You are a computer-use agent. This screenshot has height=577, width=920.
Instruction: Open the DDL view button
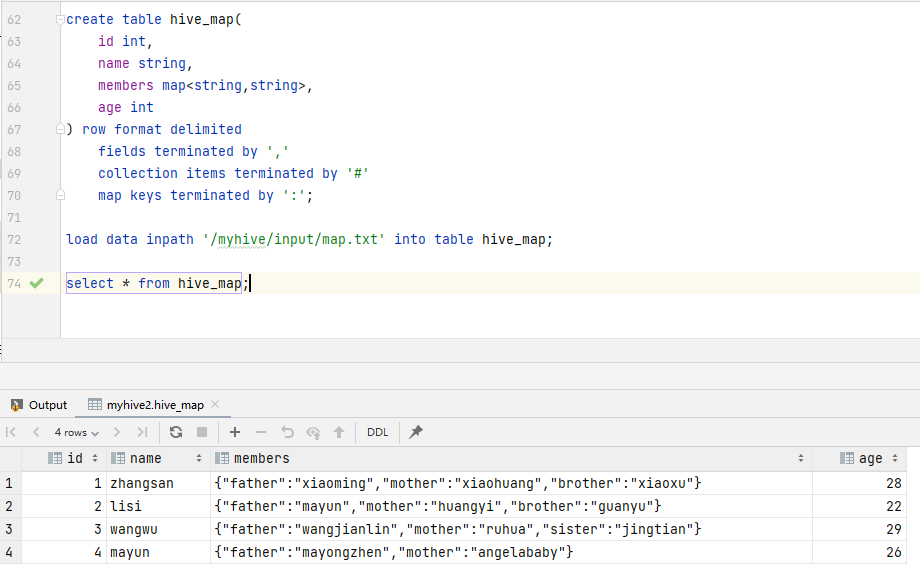click(x=377, y=433)
